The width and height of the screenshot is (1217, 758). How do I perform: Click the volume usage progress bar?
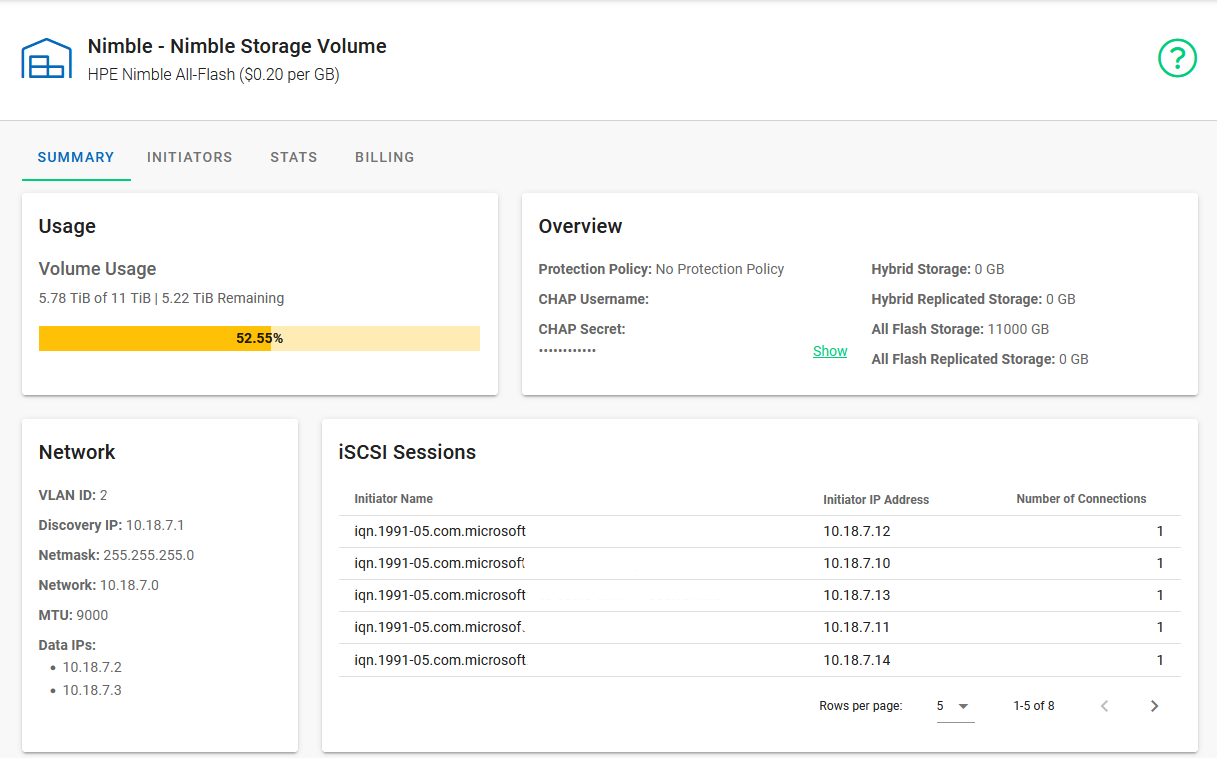(259, 338)
